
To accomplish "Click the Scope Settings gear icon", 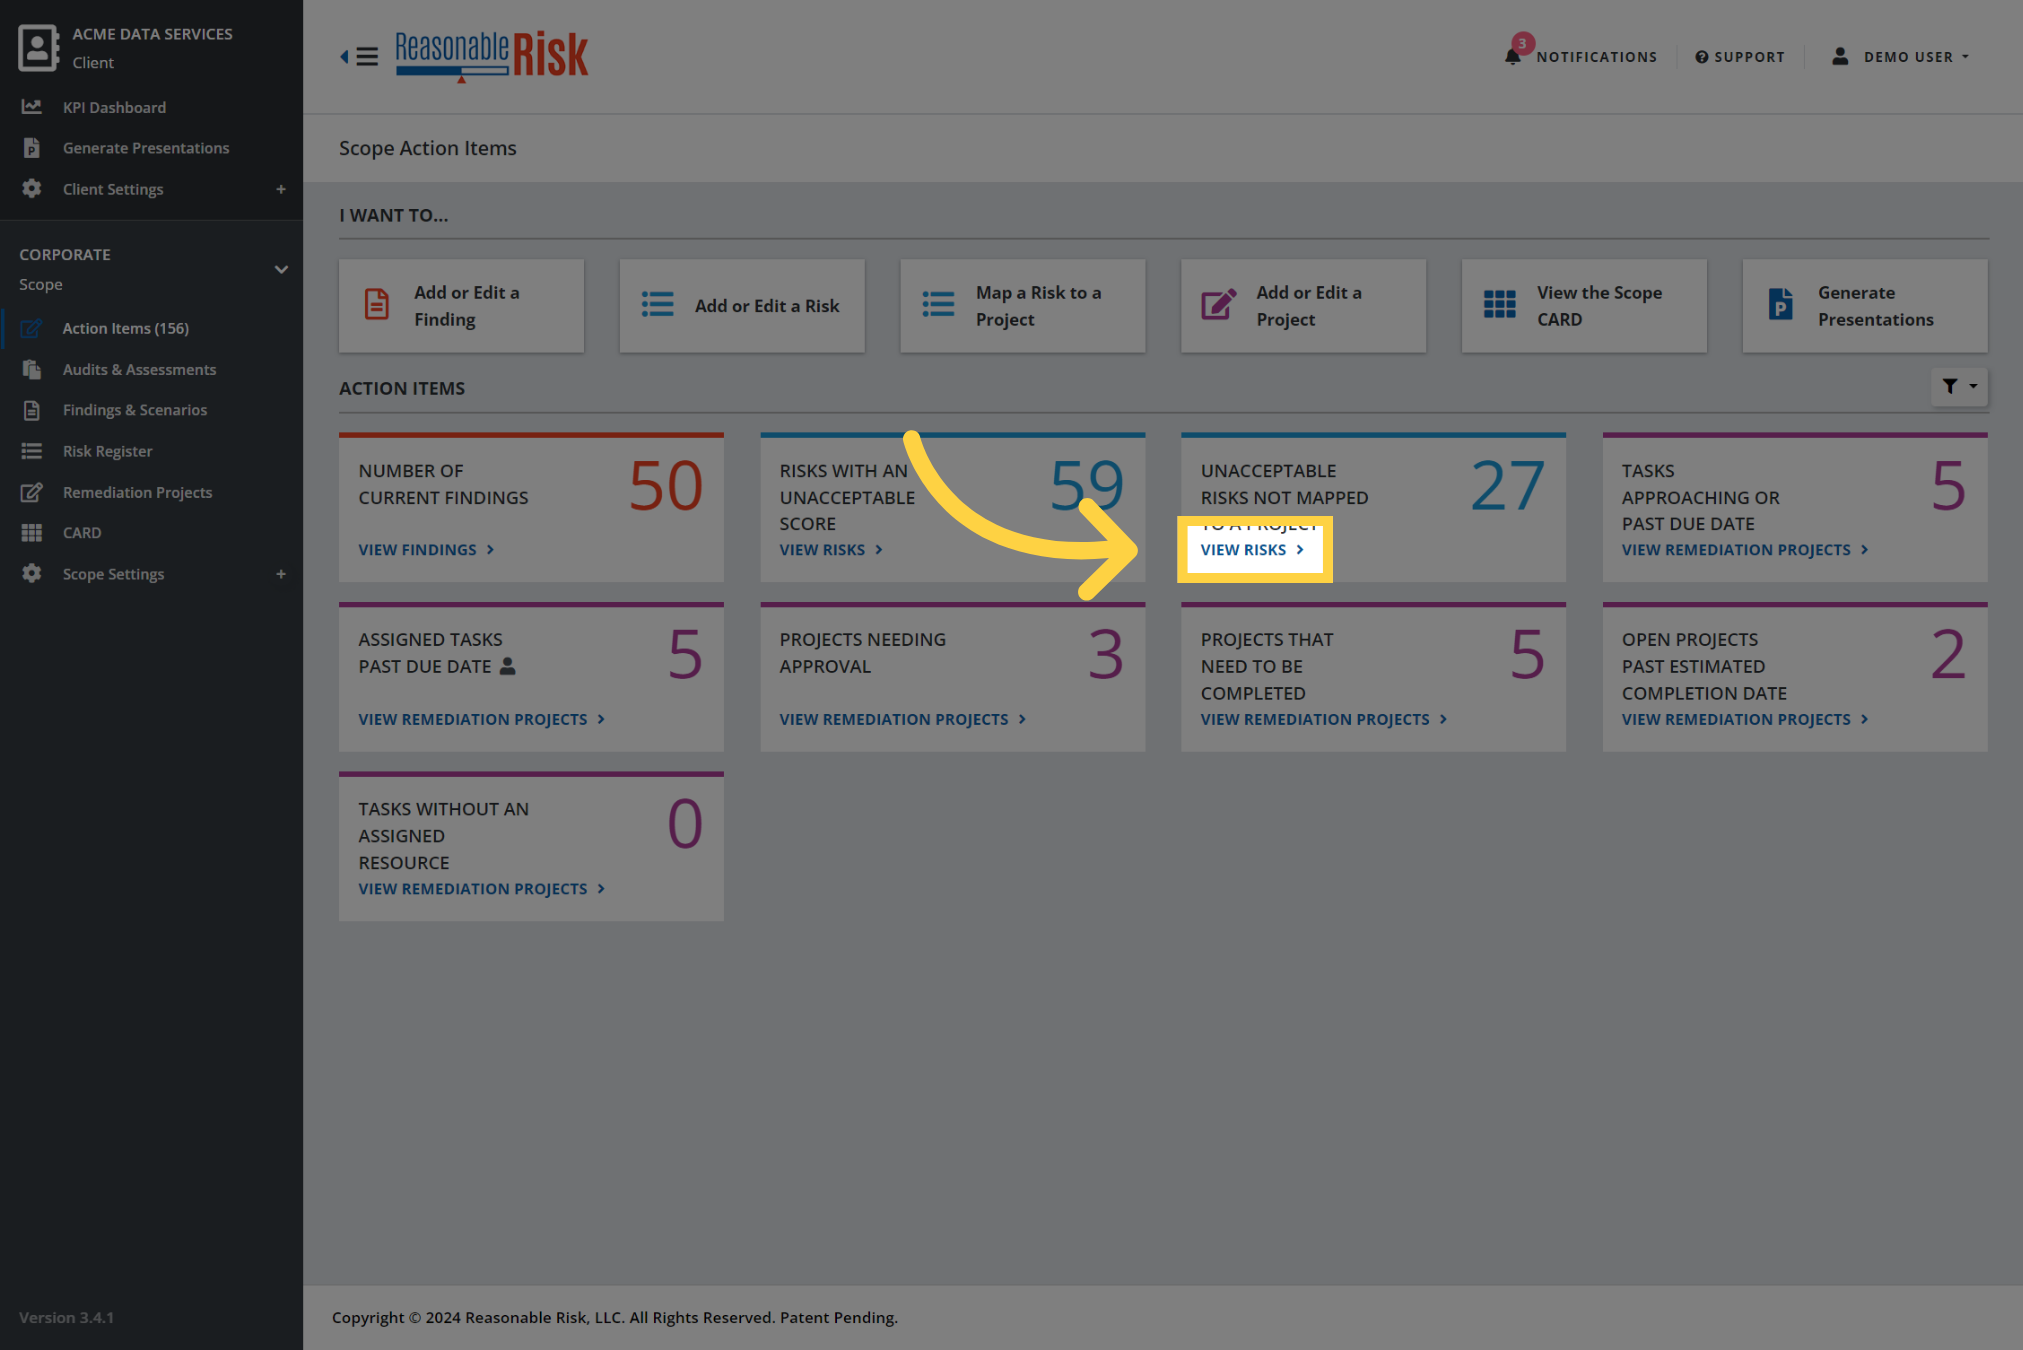I will 32,573.
